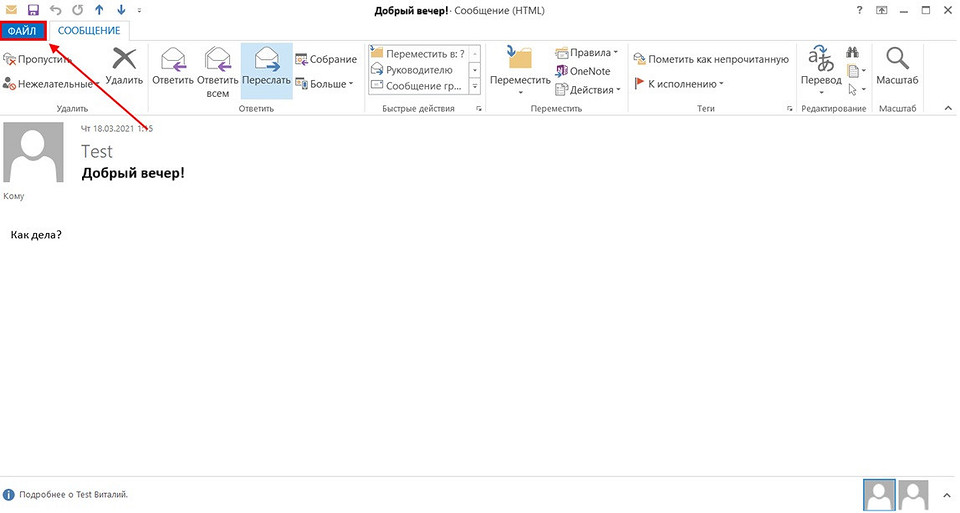Reply to everyone with Ответить всем
Screen dimensions: 960x513
(x=217, y=72)
